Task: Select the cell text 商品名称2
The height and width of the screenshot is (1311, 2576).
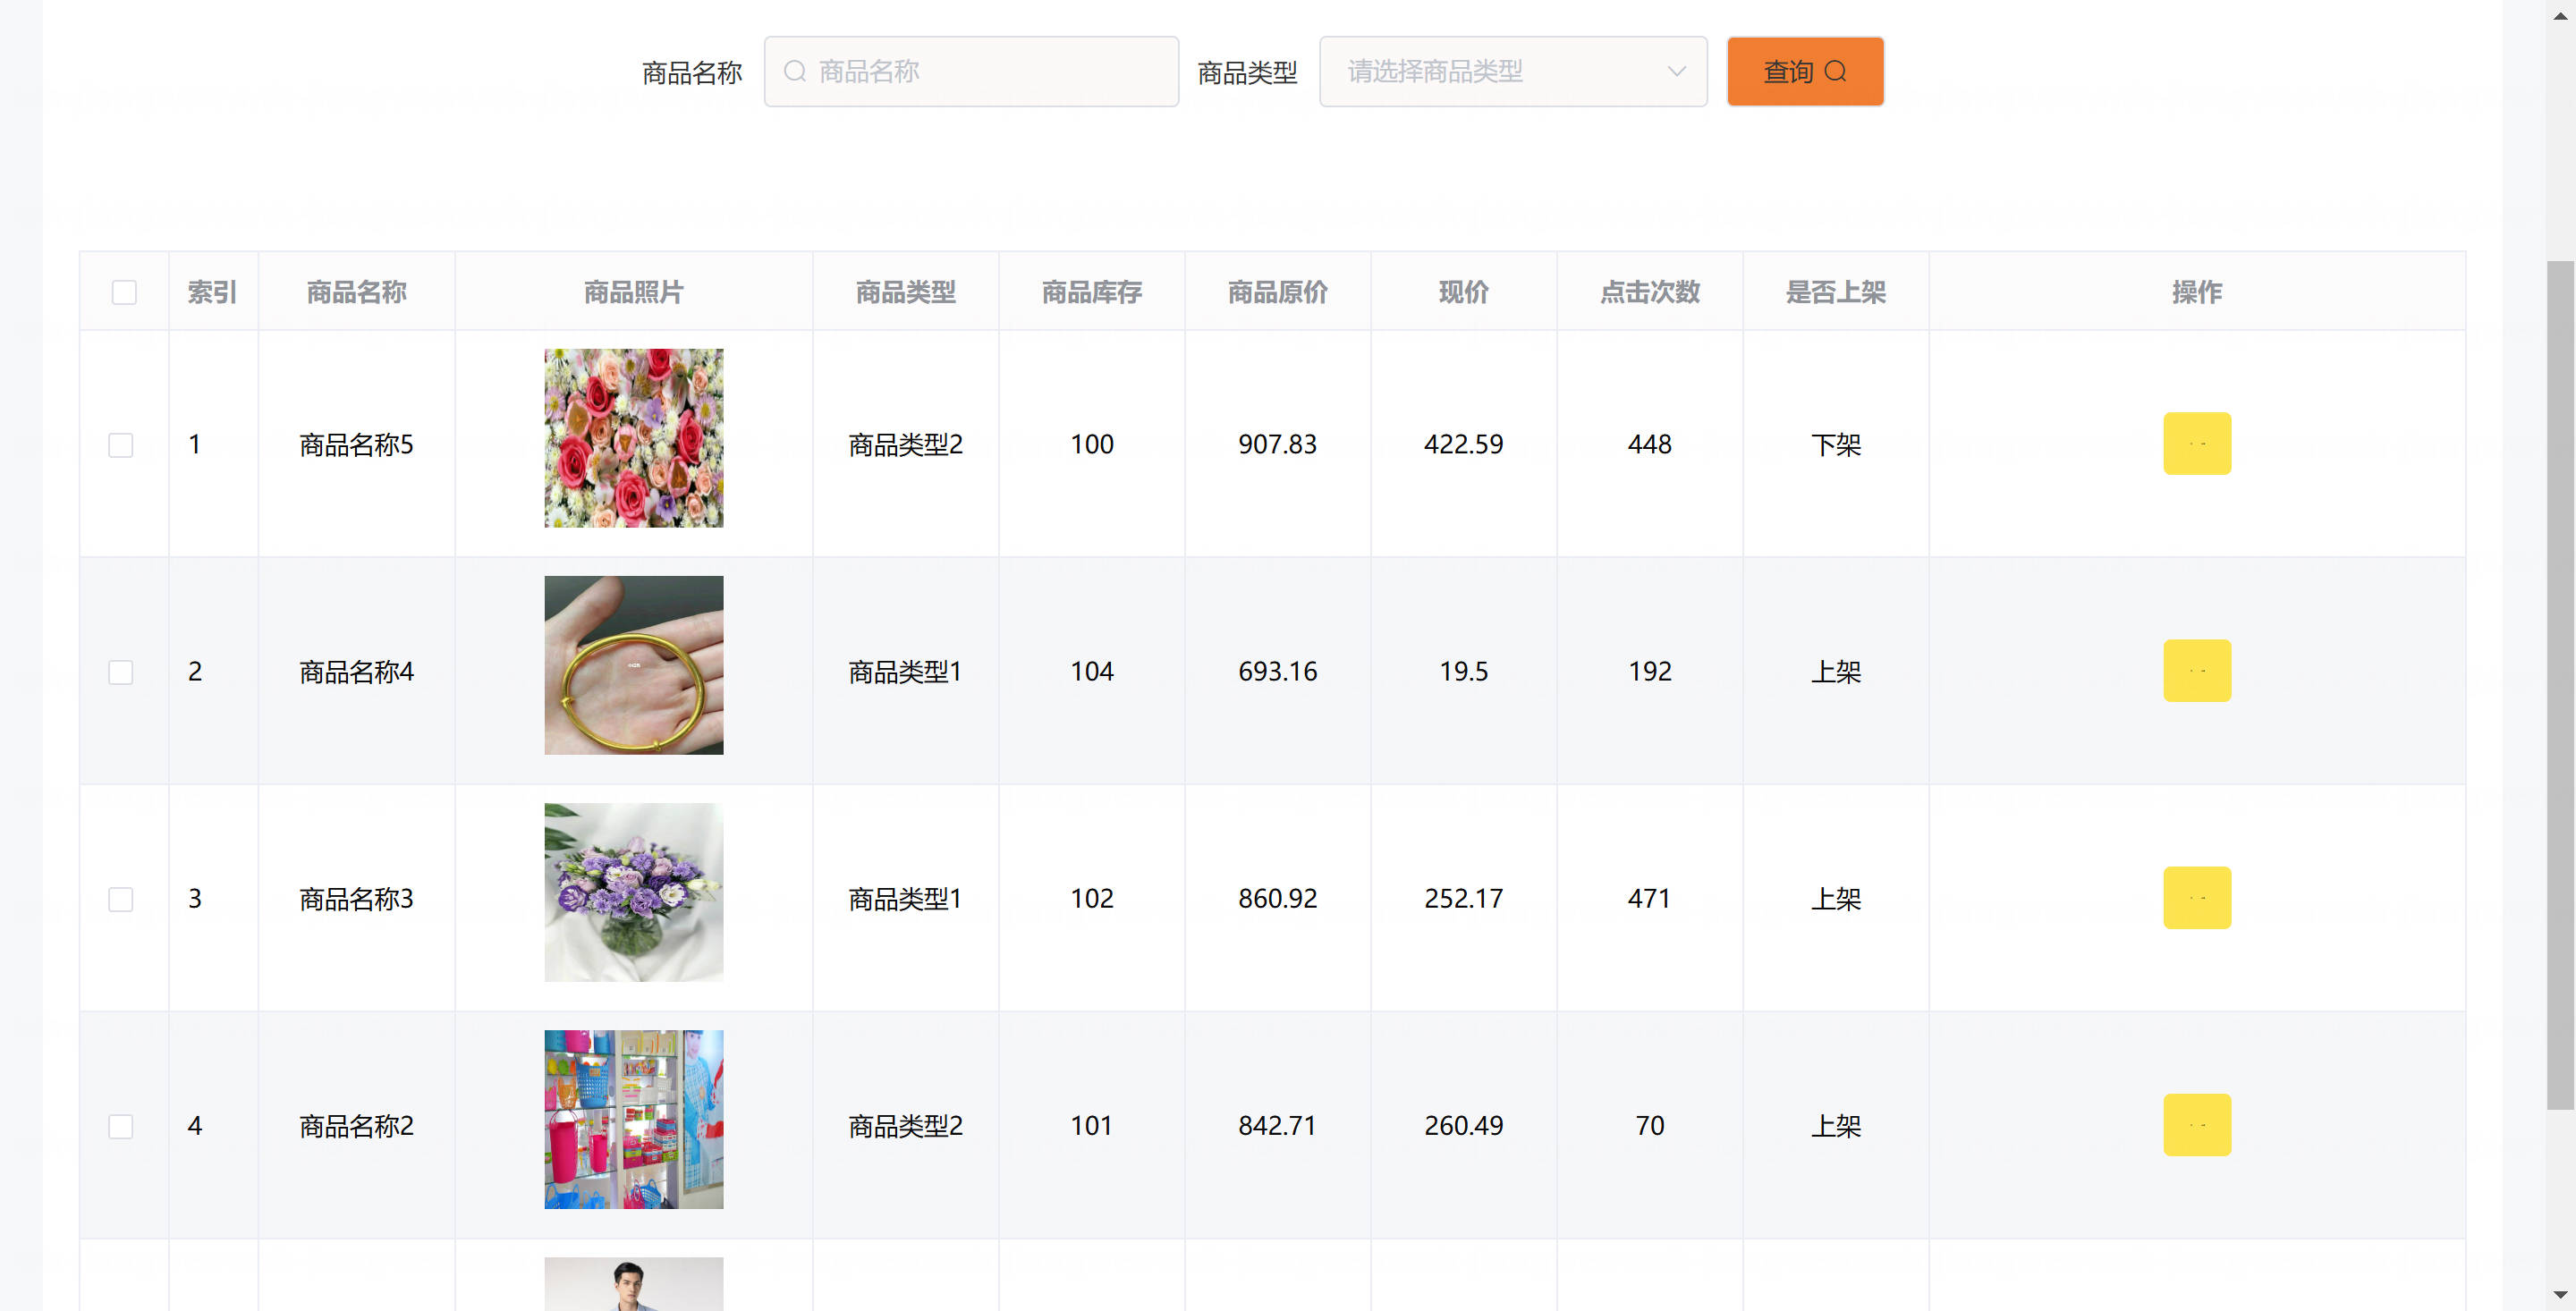Action: point(356,1125)
